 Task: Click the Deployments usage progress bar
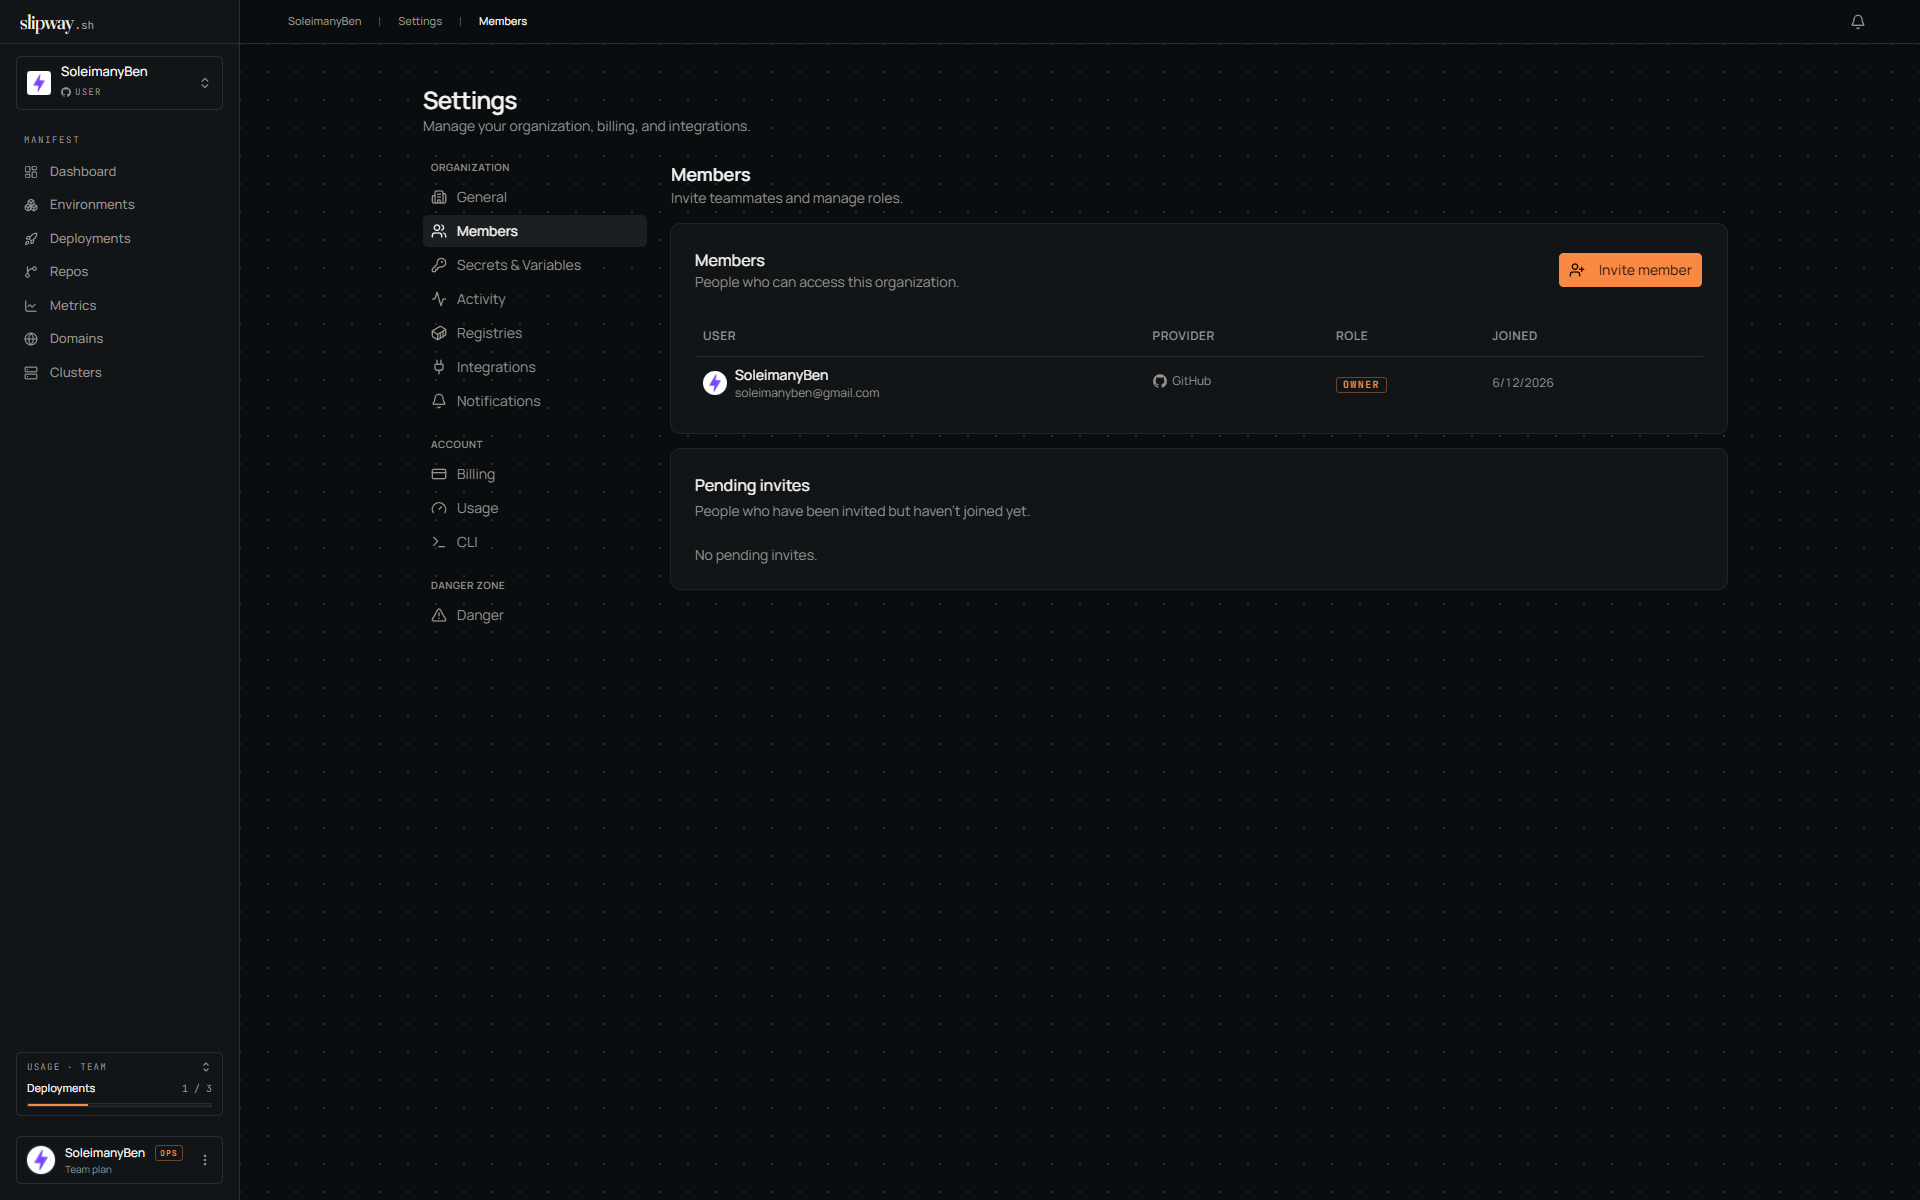[119, 1105]
